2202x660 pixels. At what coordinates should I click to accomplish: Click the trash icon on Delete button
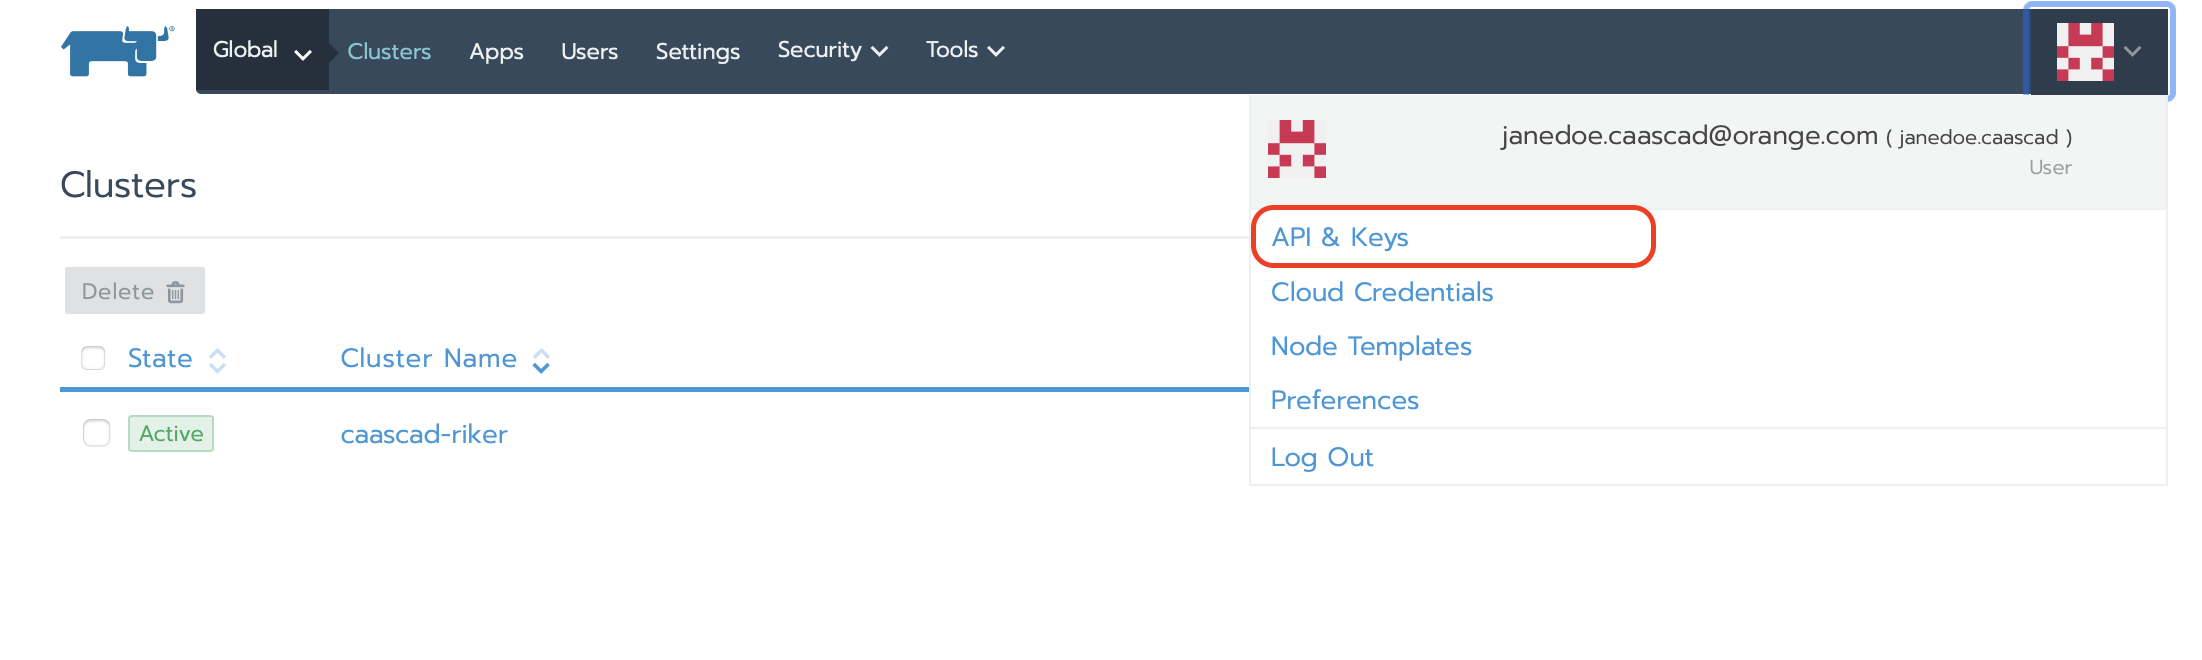click(x=176, y=292)
